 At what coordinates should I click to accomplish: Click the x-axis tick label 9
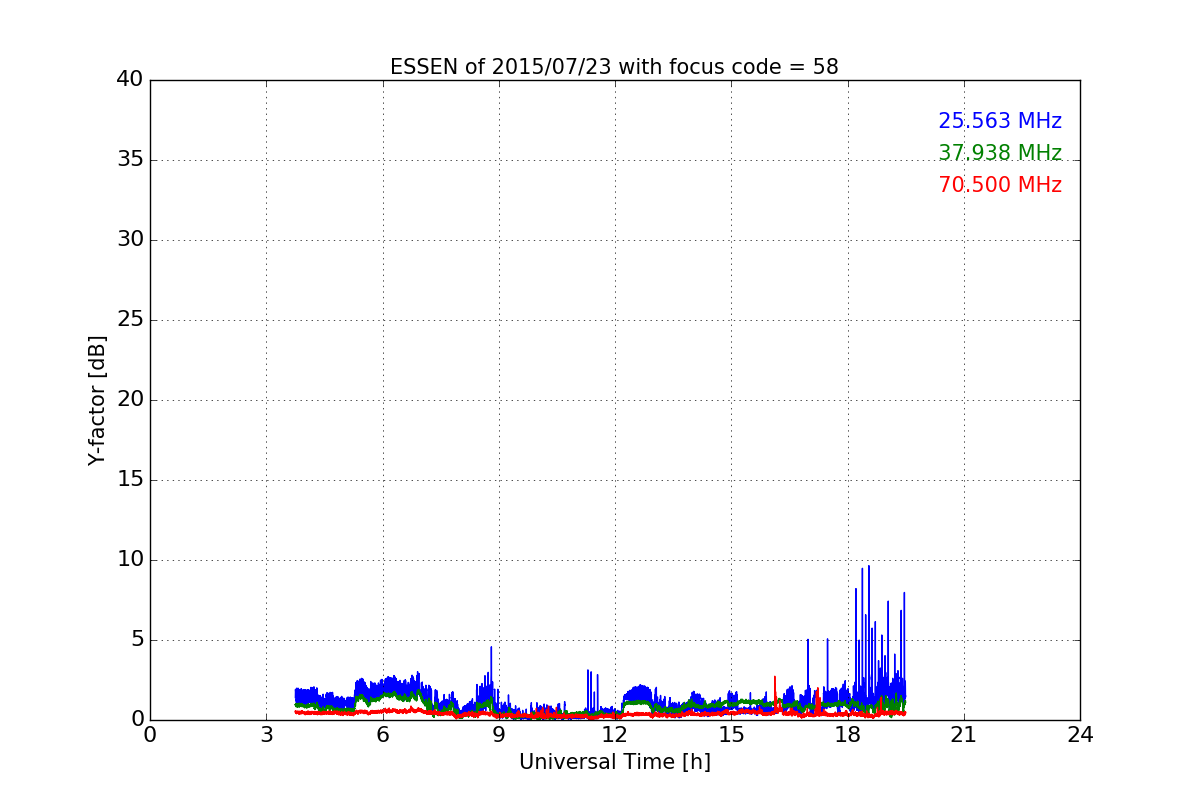click(499, 734)
